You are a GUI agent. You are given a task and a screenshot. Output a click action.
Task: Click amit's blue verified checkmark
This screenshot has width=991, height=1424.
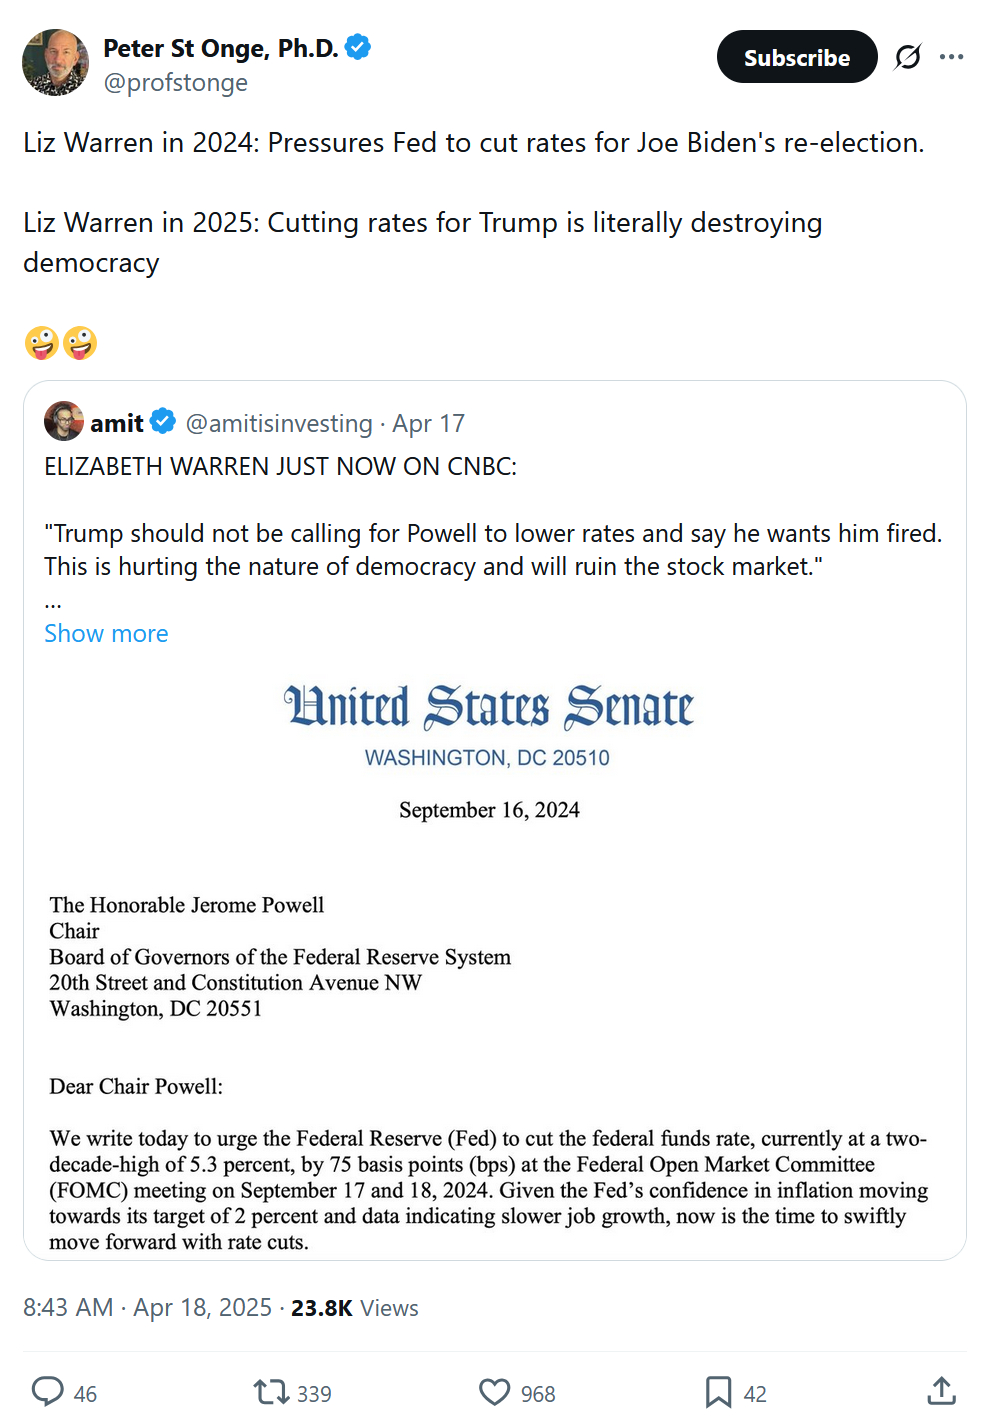click(x=163, y=422)
